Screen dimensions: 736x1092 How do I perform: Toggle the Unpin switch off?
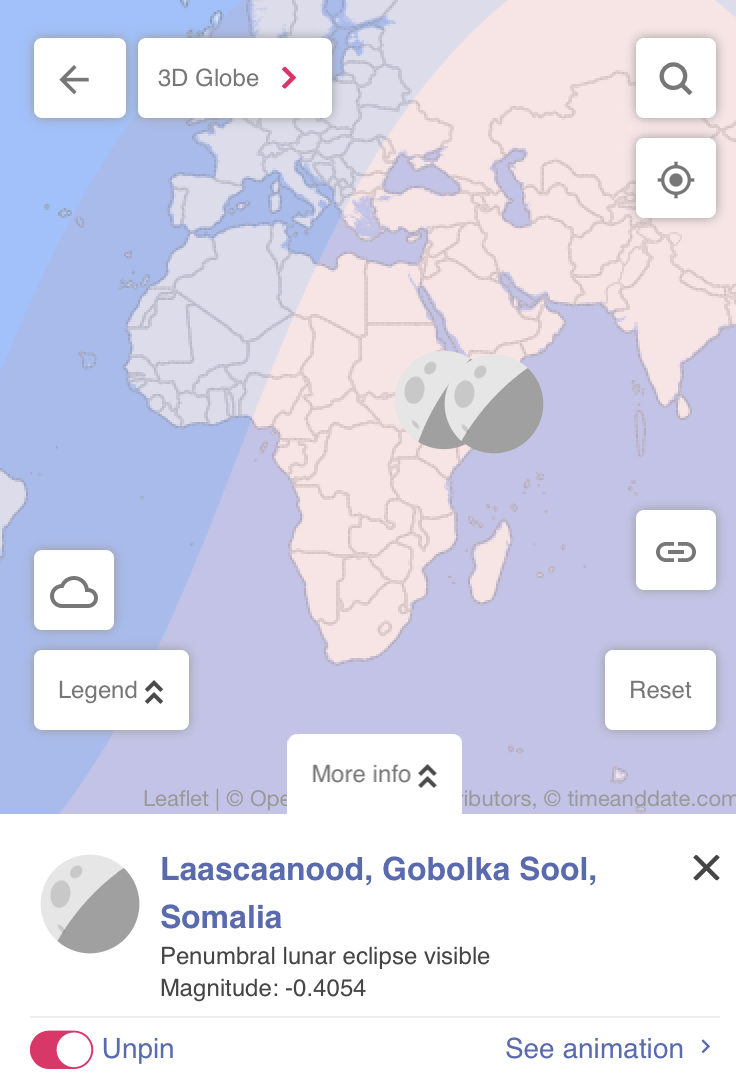(x=61, y=1050)
